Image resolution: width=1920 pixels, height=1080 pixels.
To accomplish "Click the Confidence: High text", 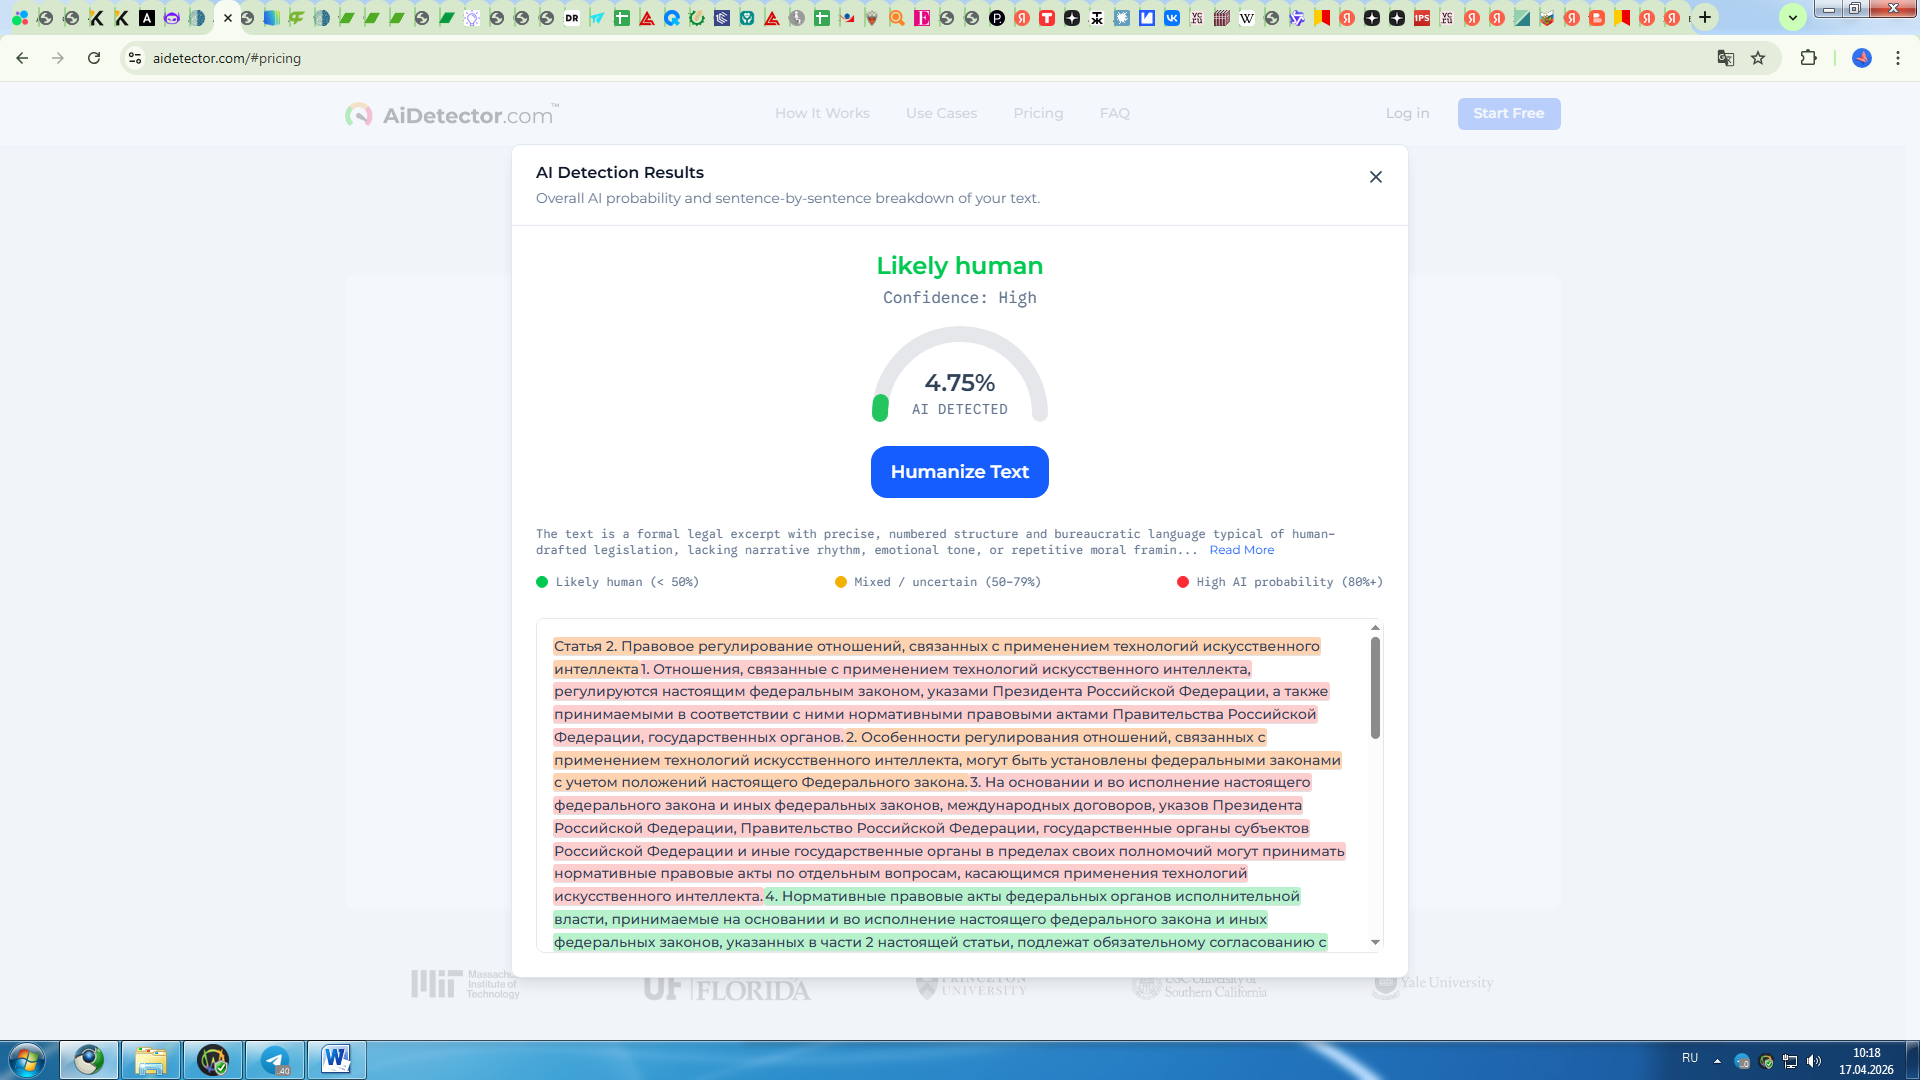I will (x=959, y=298).
